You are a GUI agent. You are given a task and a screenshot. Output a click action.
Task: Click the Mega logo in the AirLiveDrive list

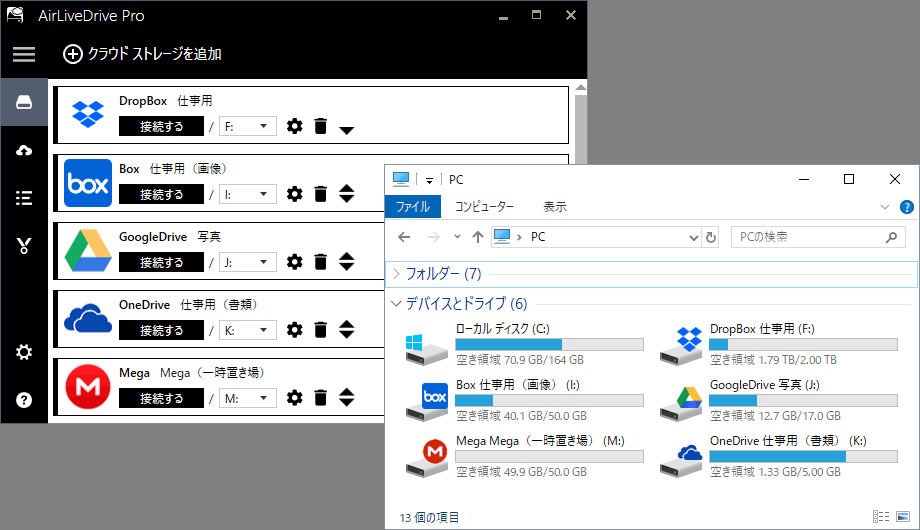pyautogui.click(x=88, y=387)
